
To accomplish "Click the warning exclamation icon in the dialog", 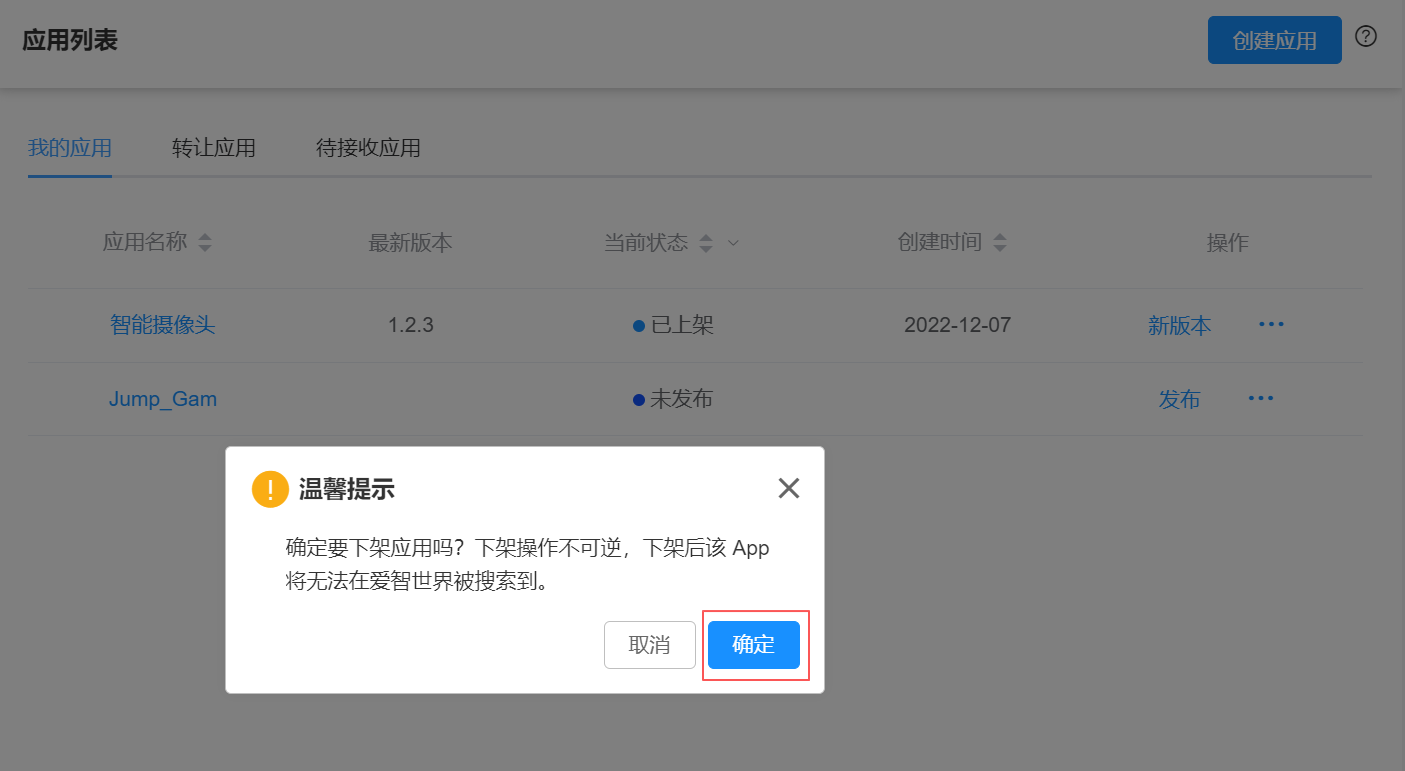I will pyautogui.click(x=270, y=489).
